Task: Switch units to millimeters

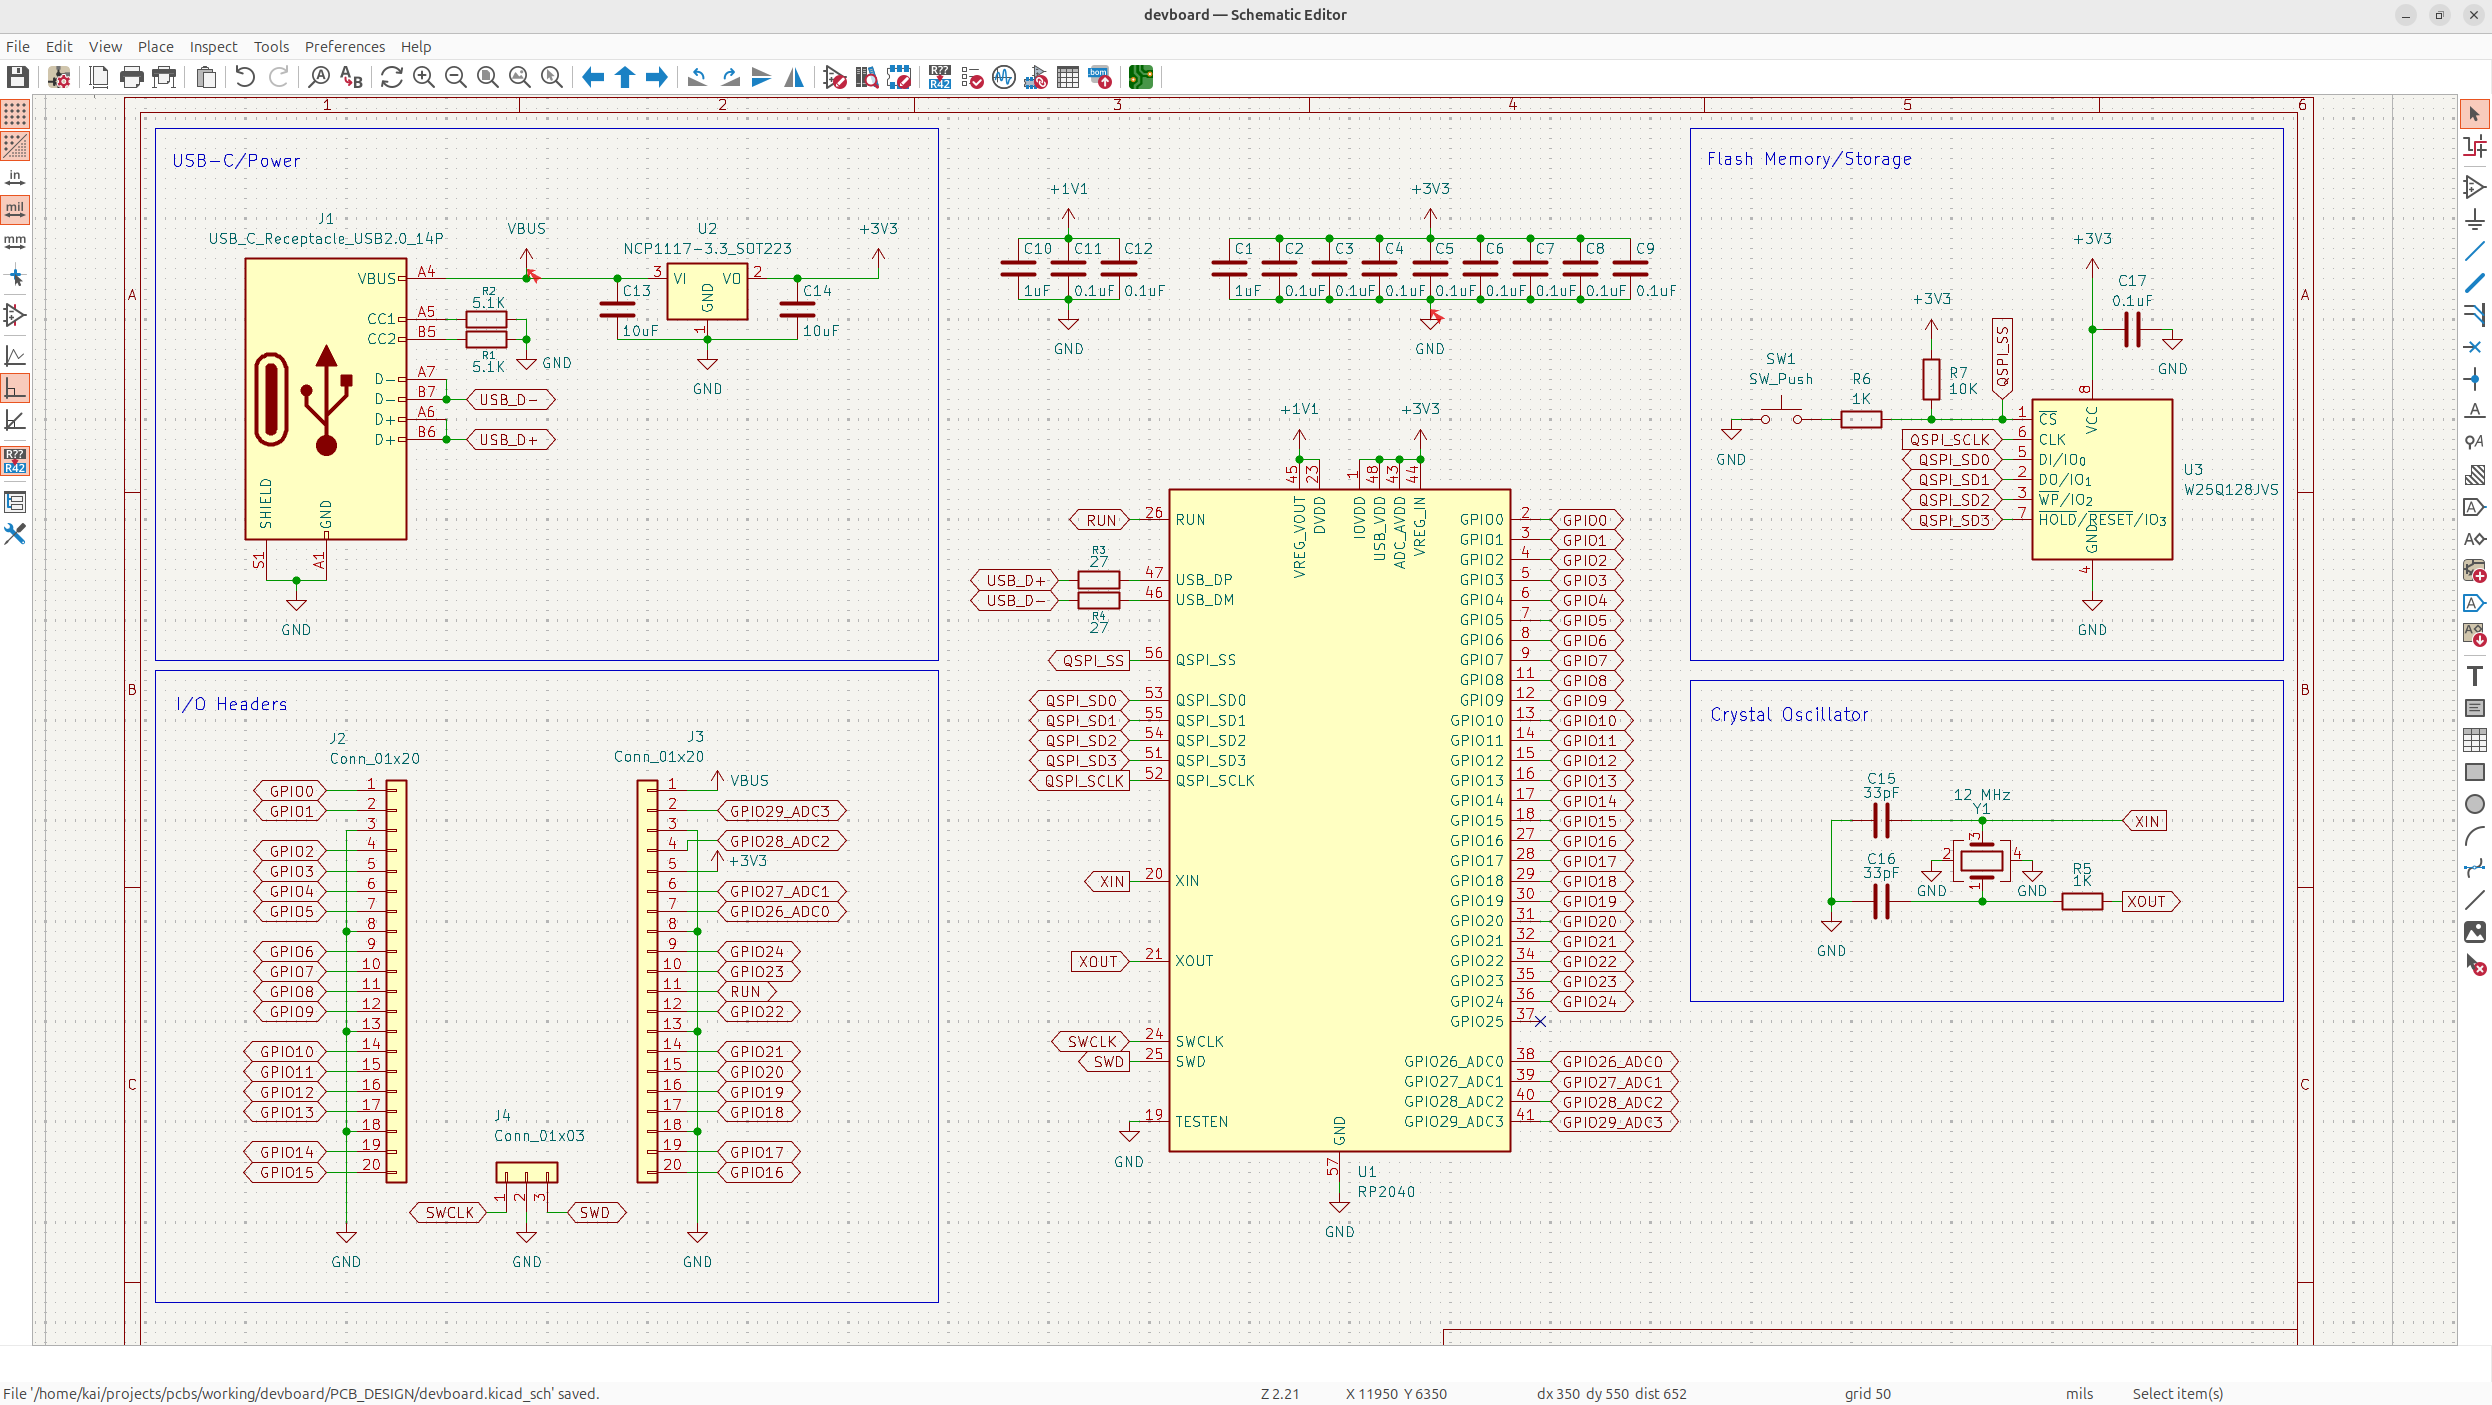Action: click(15, 242)
